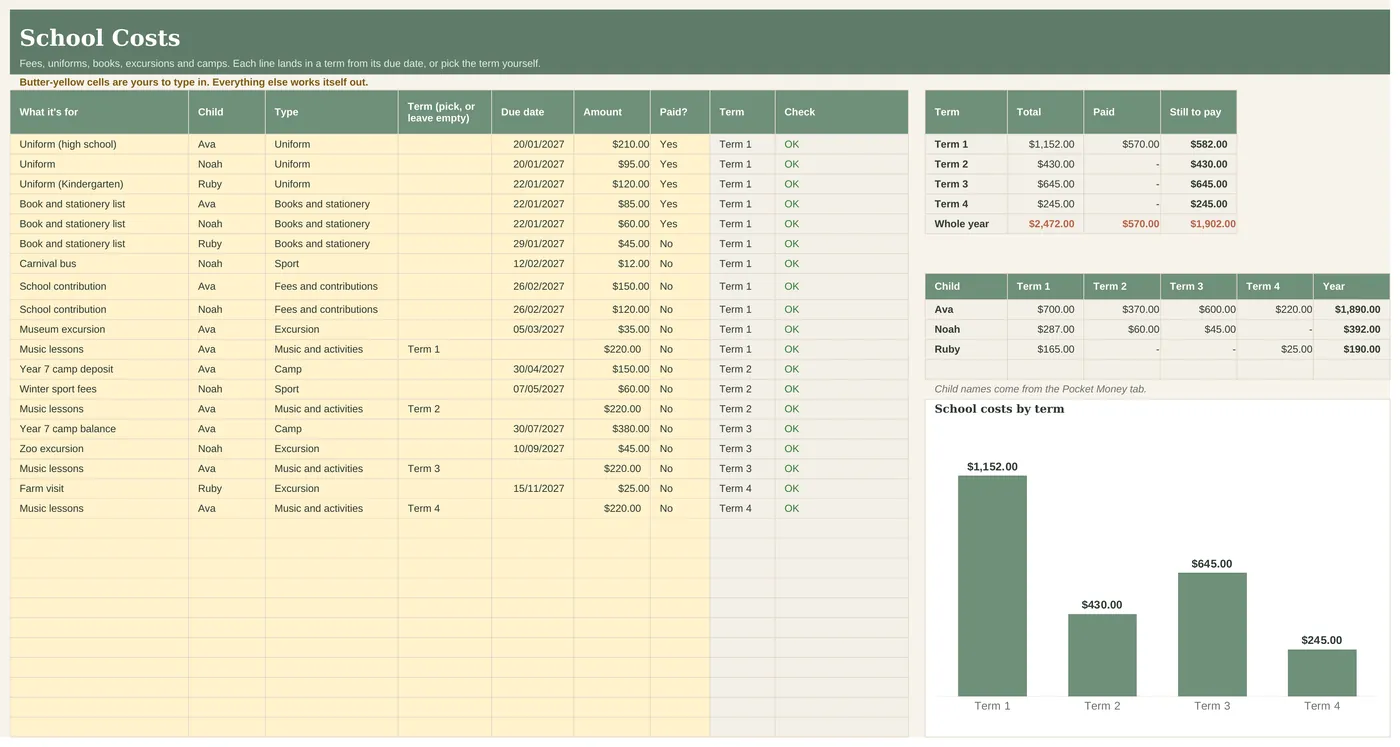The height and width of the screenshot is (747, 1400).
Task: Click the "Due date" column header
Action: coord(533,112)
